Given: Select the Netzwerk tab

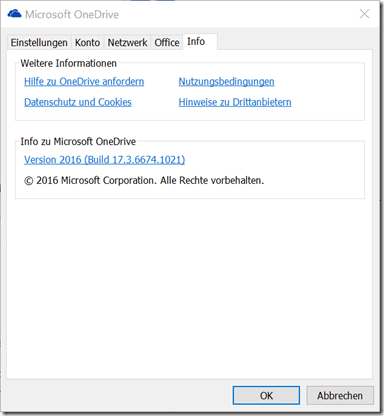Looking at the screenshot, I should tap(127, 43).
